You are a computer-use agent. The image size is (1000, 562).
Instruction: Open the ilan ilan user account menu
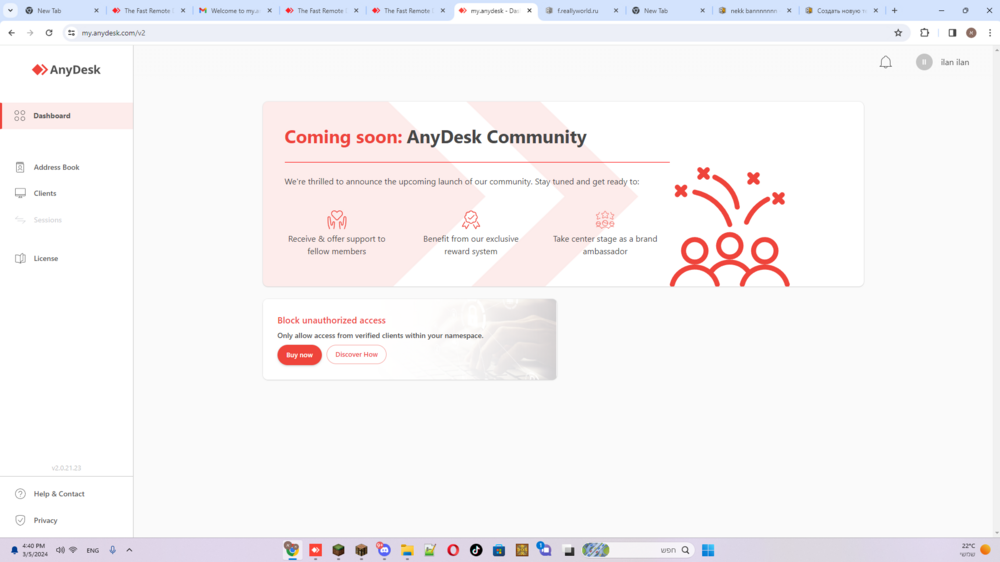point(943,62)
